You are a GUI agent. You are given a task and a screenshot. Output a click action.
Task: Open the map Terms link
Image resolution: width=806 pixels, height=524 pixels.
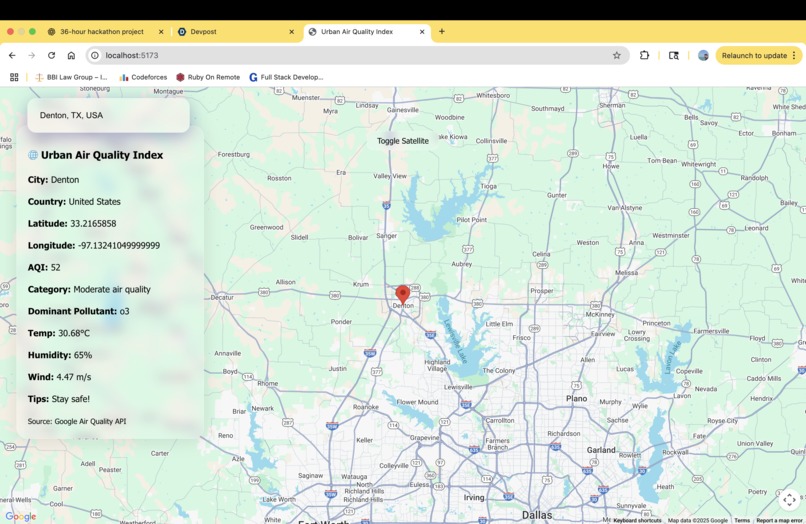pyautogui.click(x=742, y=520)
